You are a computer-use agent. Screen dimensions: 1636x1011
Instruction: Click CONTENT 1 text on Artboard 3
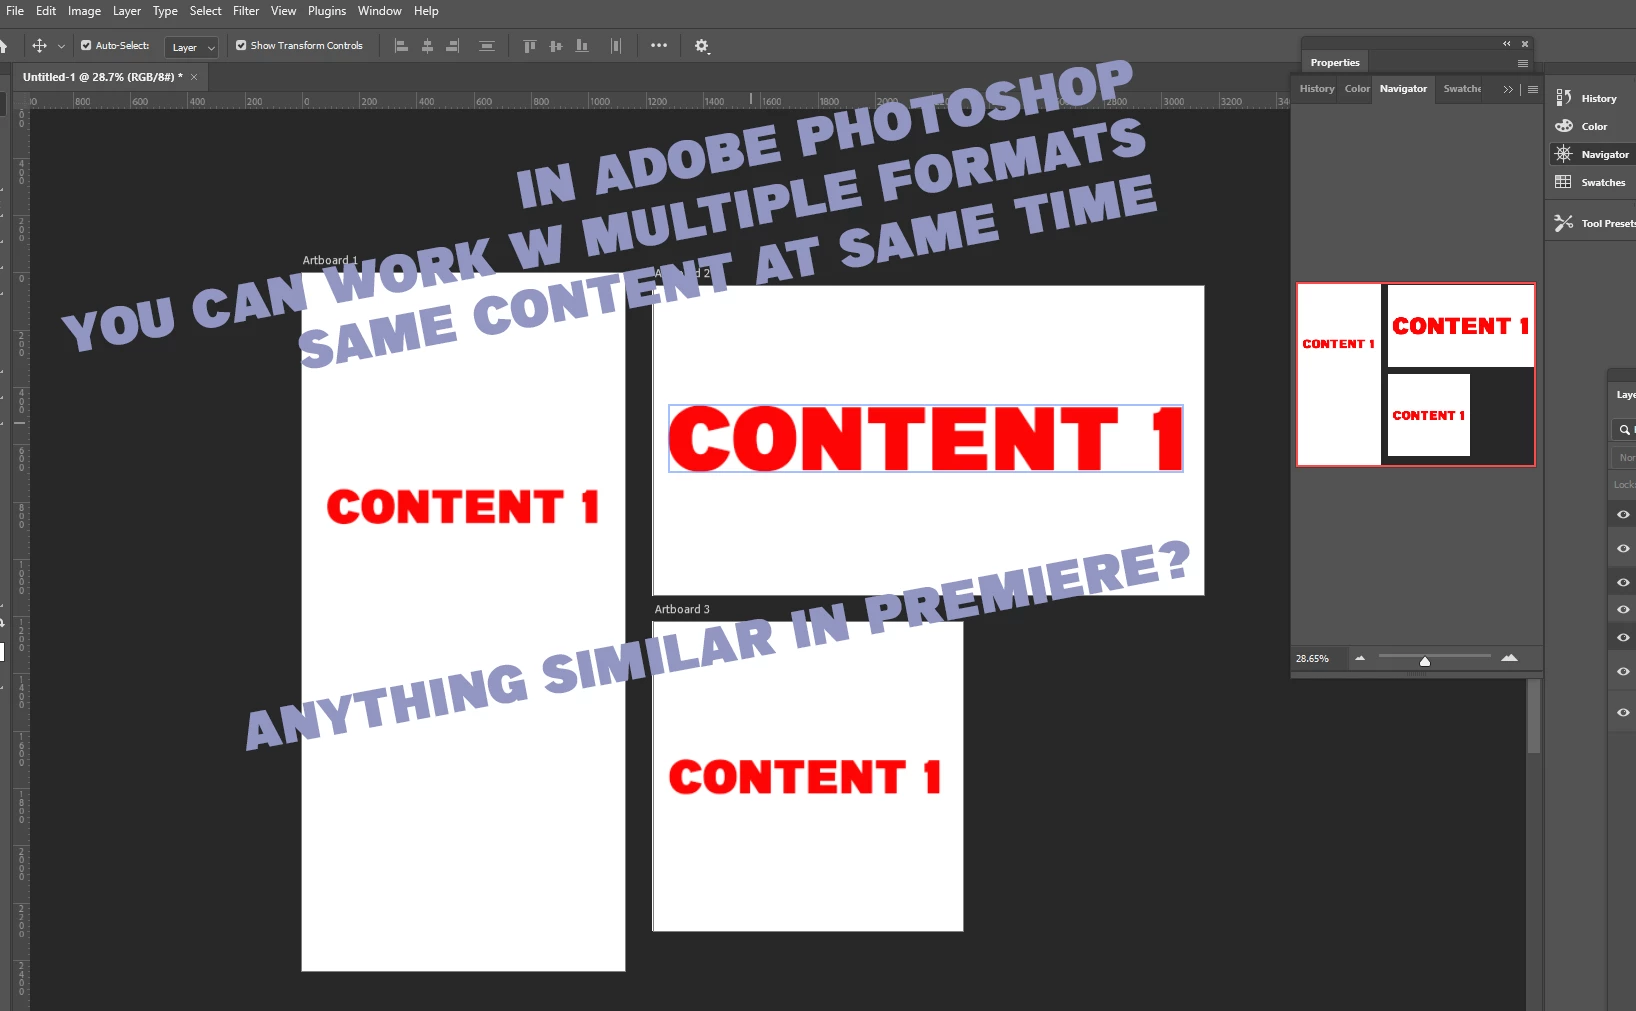(805, 776)
